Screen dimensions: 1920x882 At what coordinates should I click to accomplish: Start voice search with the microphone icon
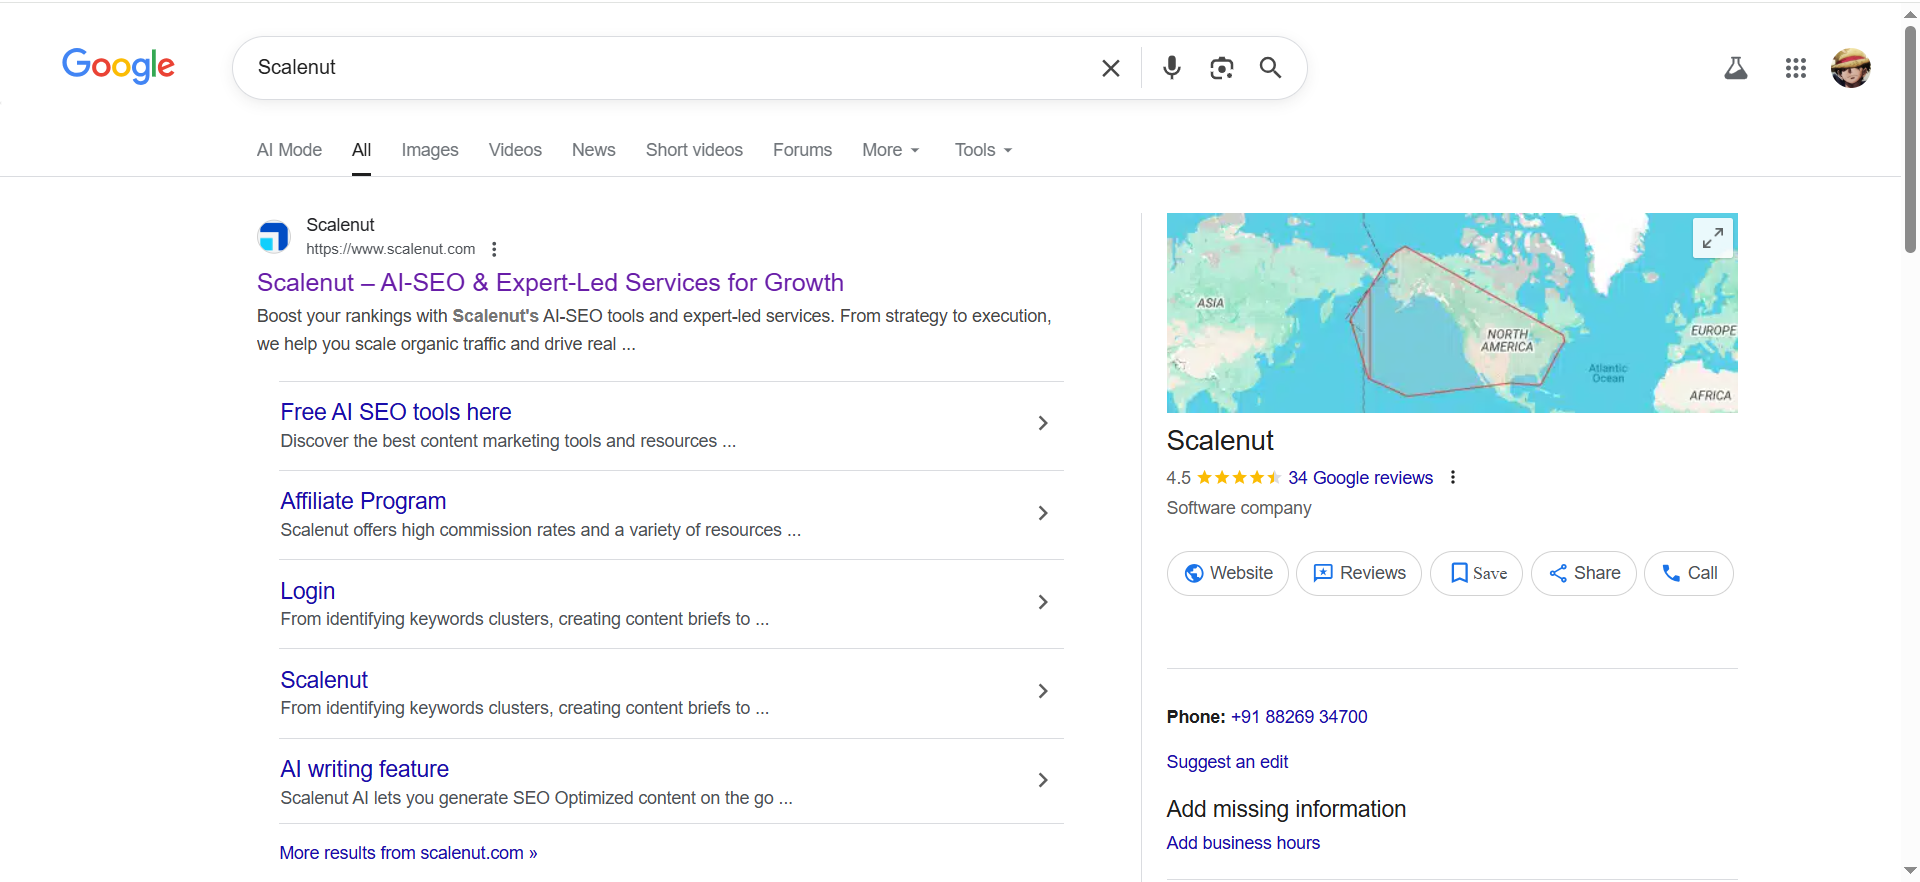(1172, 68)
